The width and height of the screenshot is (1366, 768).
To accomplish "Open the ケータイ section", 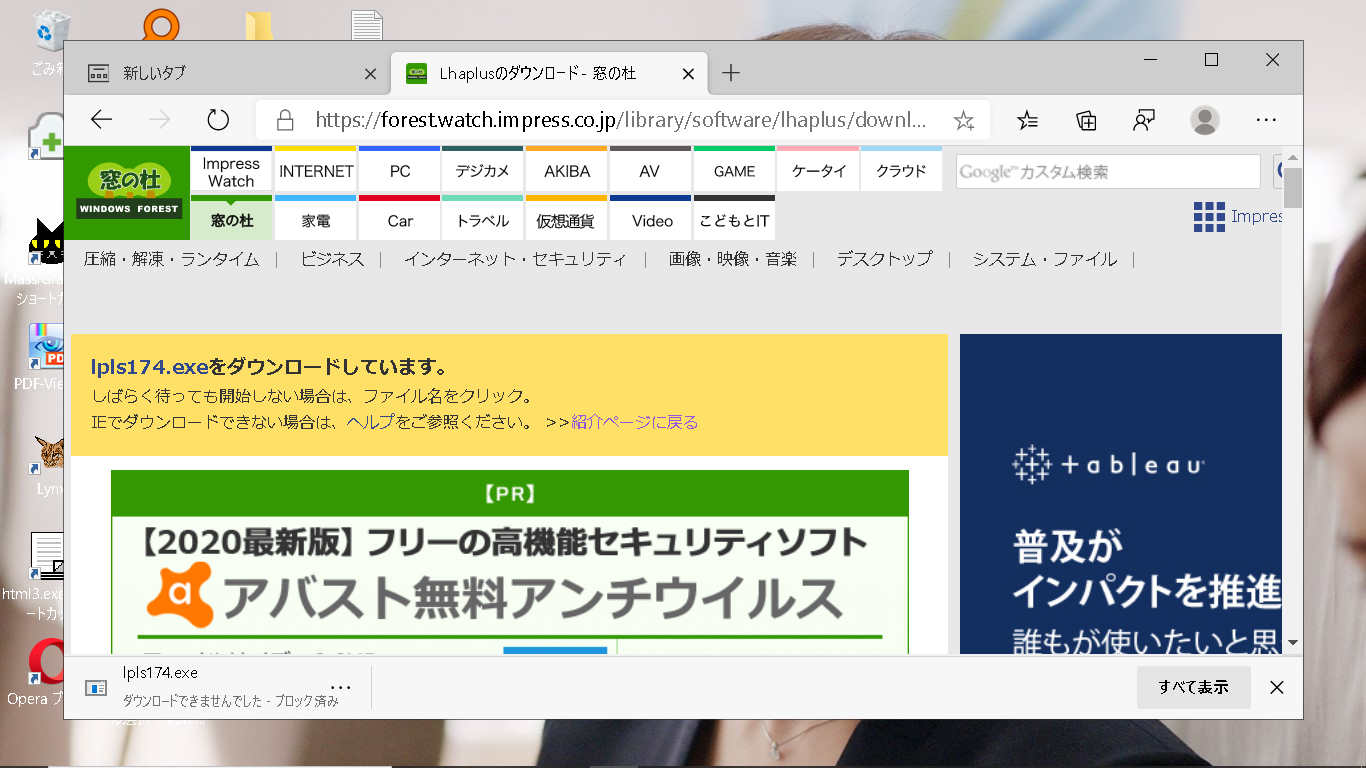I will click(x=818, y=170).
